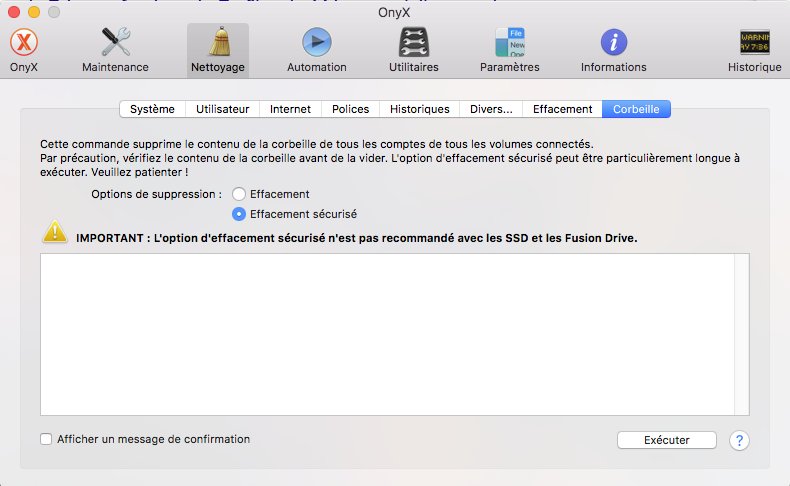Switch to the Effacement tab
The image size is (790, 486).
pyautogui.click(x=562, y=109)
